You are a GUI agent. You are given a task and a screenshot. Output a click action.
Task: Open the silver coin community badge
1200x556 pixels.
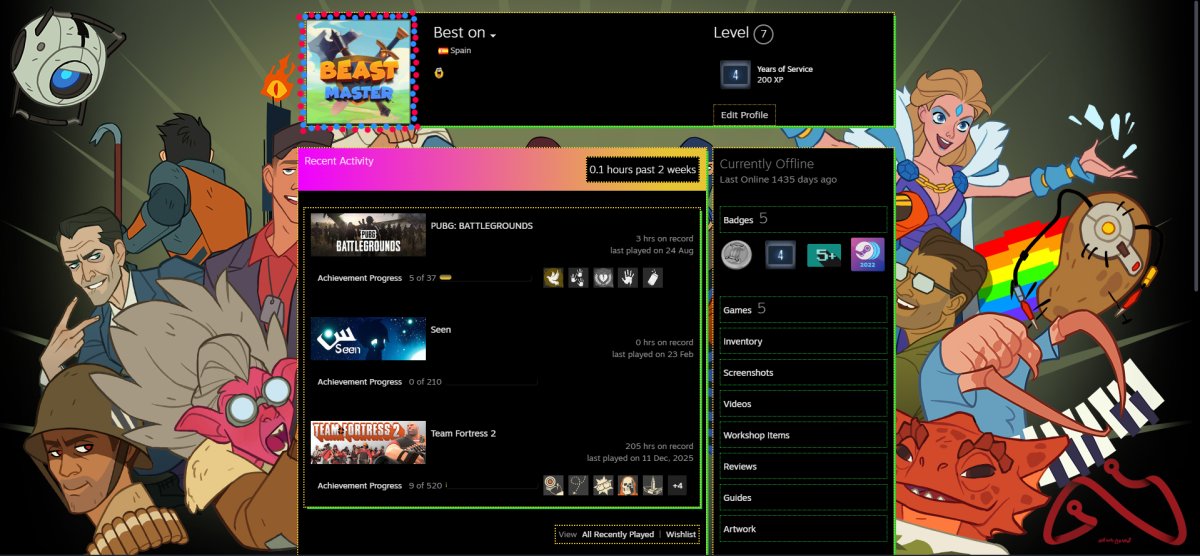(x=737, y=255)
